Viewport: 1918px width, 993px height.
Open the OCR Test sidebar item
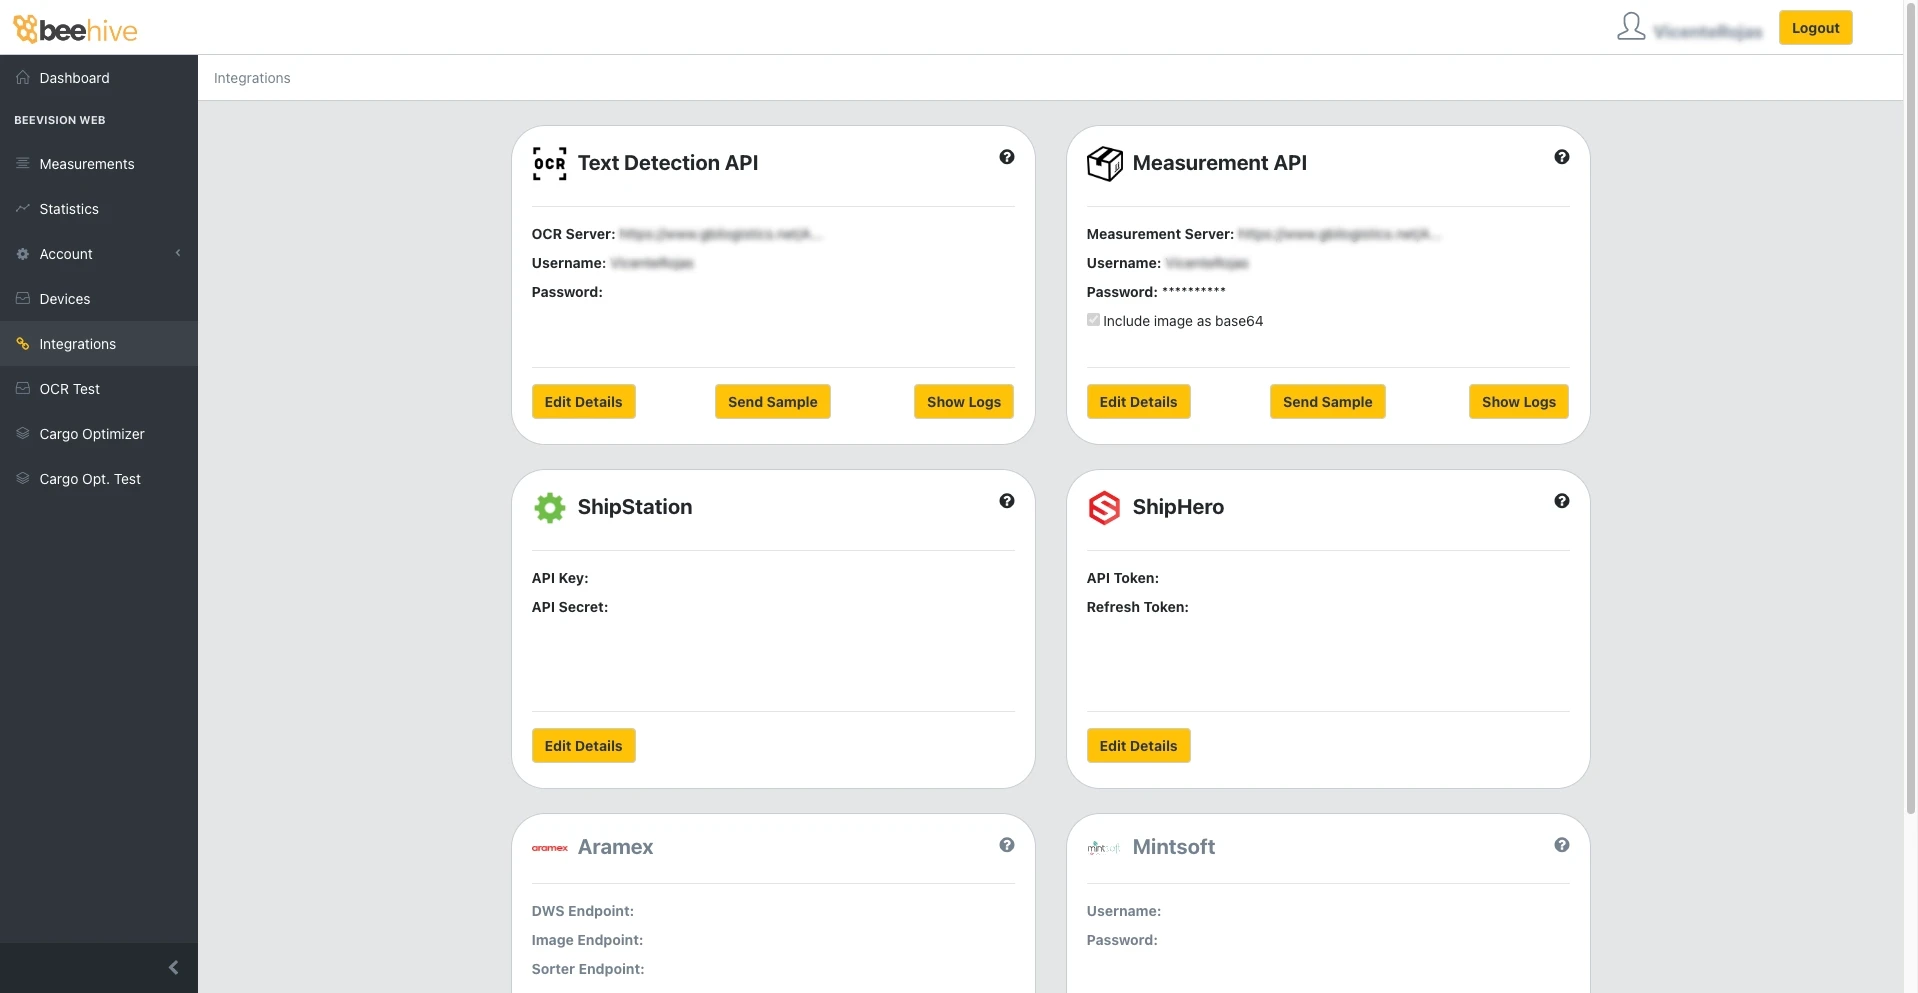(69, 389)
